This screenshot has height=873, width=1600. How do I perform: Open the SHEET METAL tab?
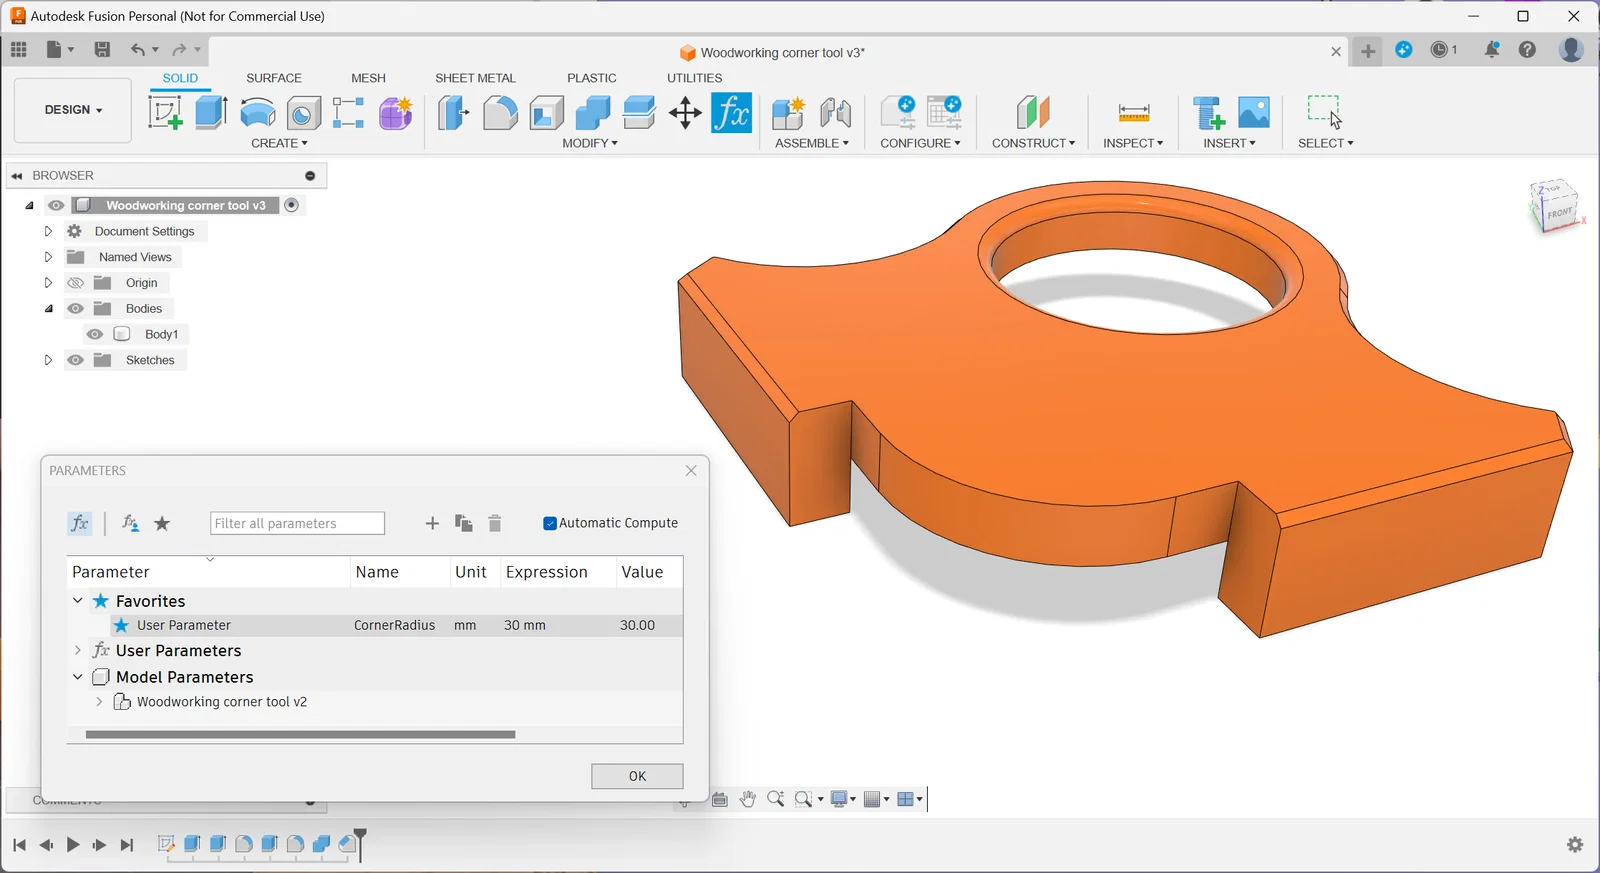[475, 78]
